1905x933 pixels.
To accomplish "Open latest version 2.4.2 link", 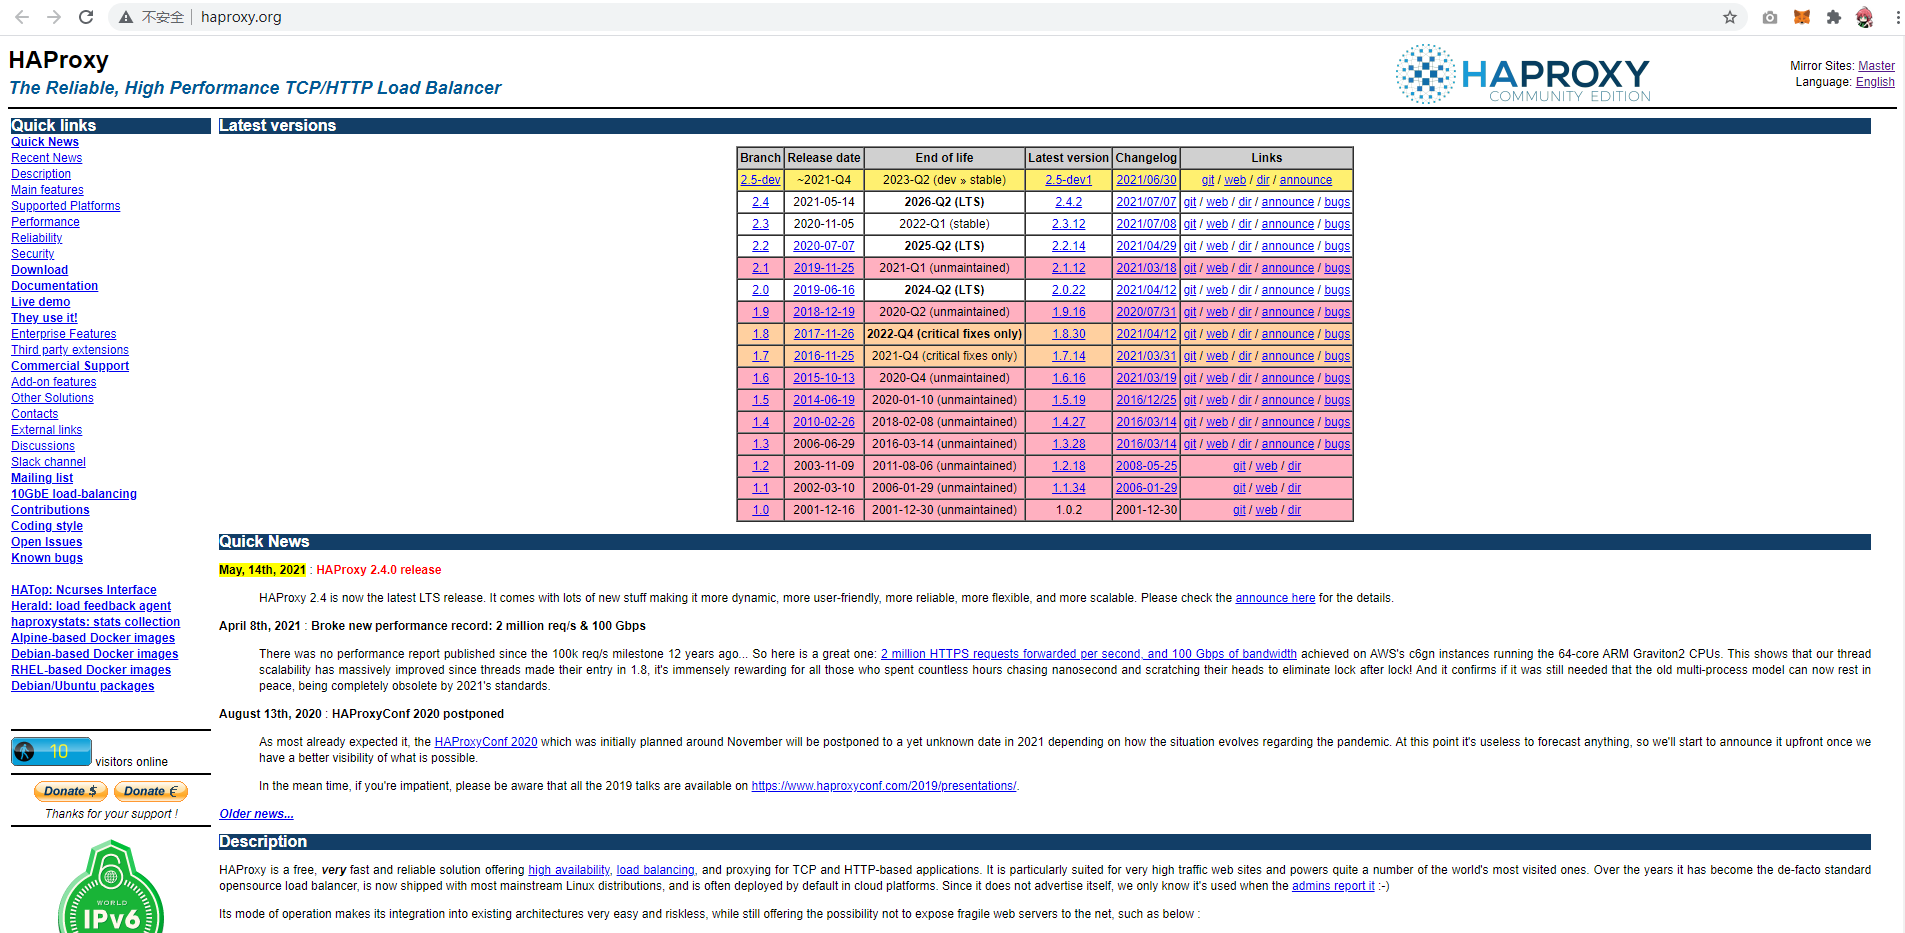I will tap(1068, 202).
